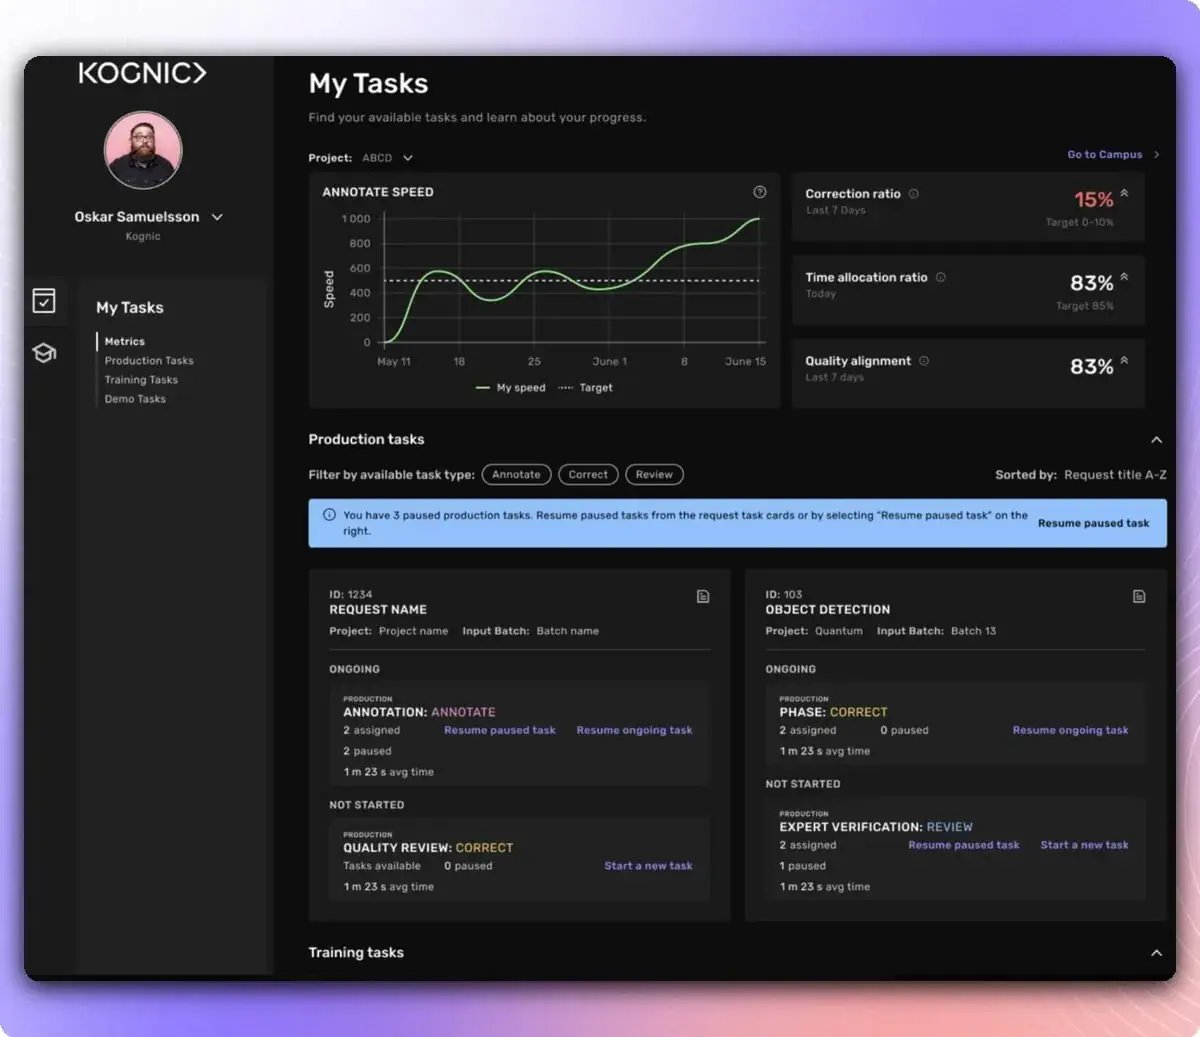
Task: Change sorting from Request title A-Z
Action: (1115, 475)
